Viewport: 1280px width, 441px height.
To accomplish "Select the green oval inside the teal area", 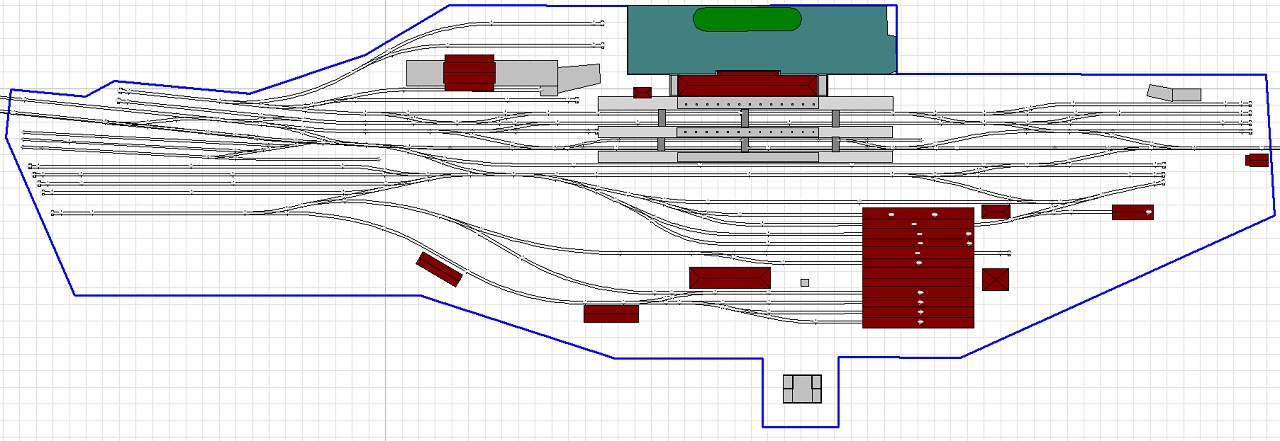I will [x=747, y=19].
